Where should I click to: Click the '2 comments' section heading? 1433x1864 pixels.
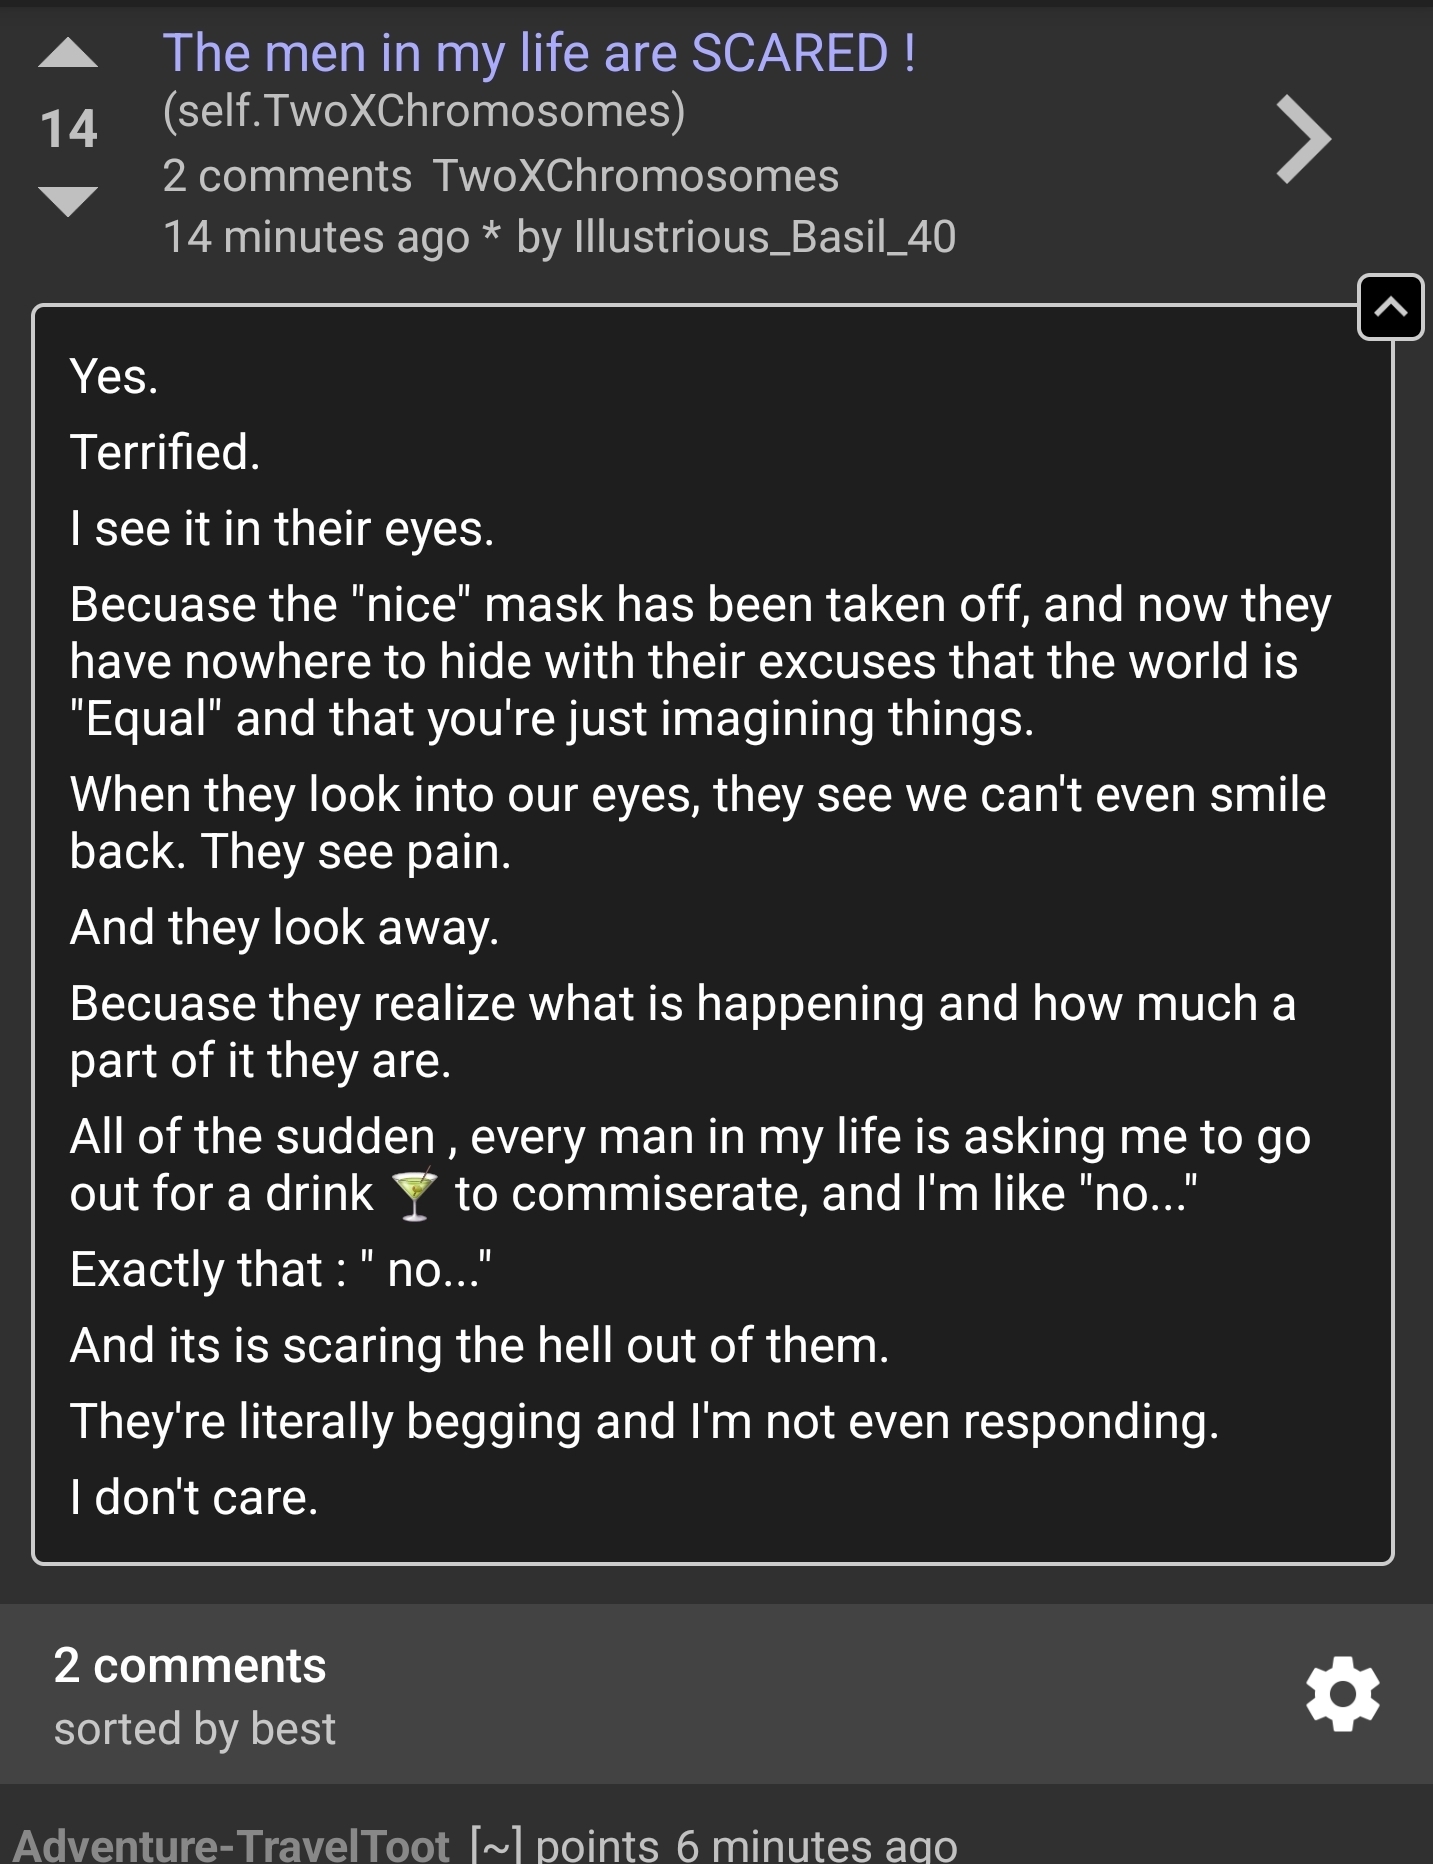[190, 1666]
